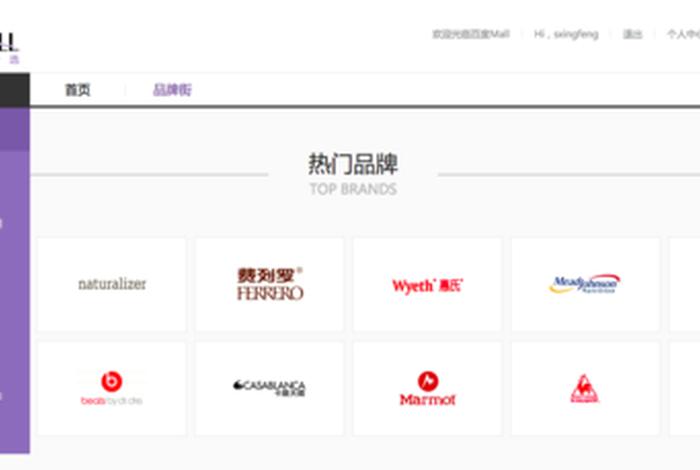Select the Marmot brand logo

coord(427,388)
